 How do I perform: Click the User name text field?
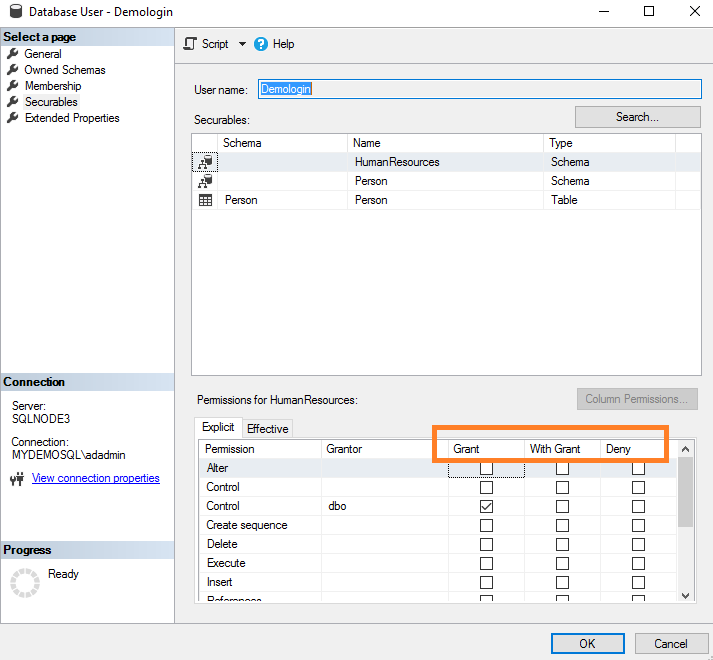point(479,89)
